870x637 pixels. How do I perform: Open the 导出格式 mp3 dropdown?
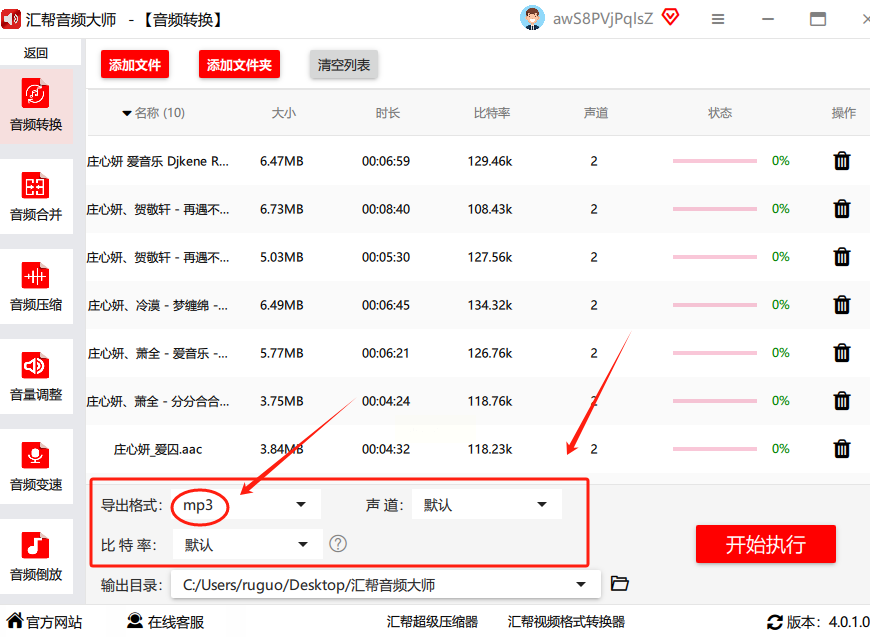click(x=246, y=505)
